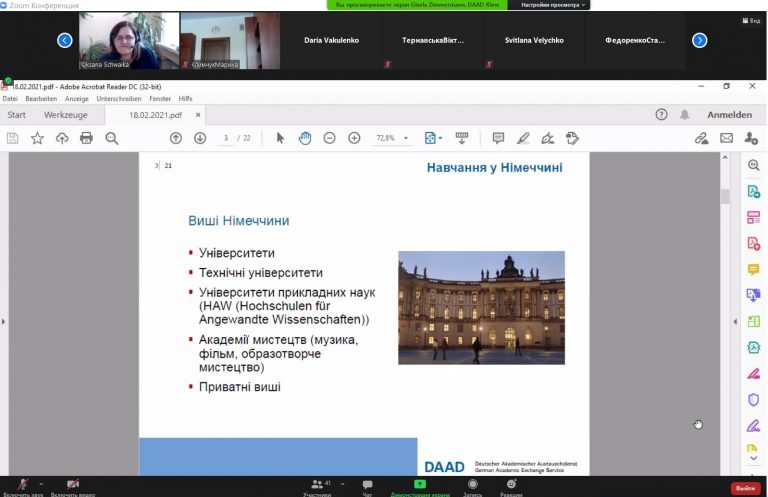
Task: Select the arrow selection tool
Action: pos(280,138)
